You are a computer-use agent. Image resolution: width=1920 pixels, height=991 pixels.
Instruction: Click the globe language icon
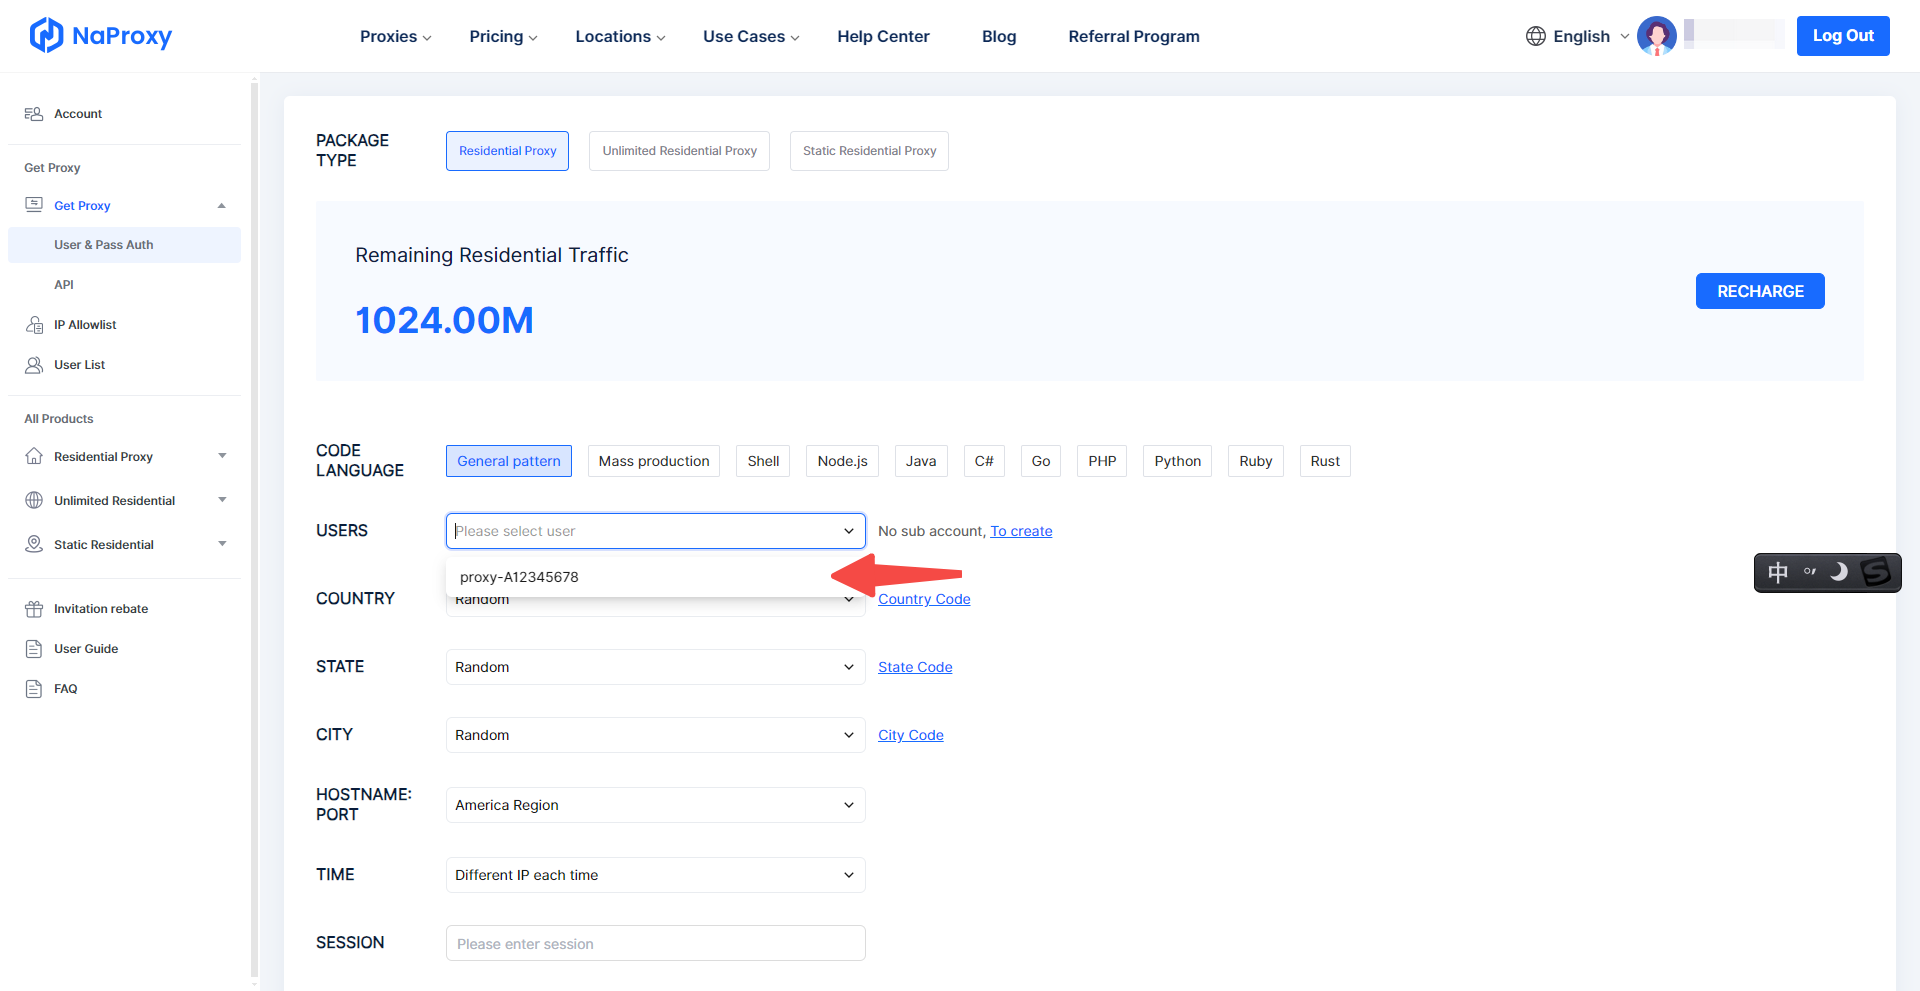1535,36
